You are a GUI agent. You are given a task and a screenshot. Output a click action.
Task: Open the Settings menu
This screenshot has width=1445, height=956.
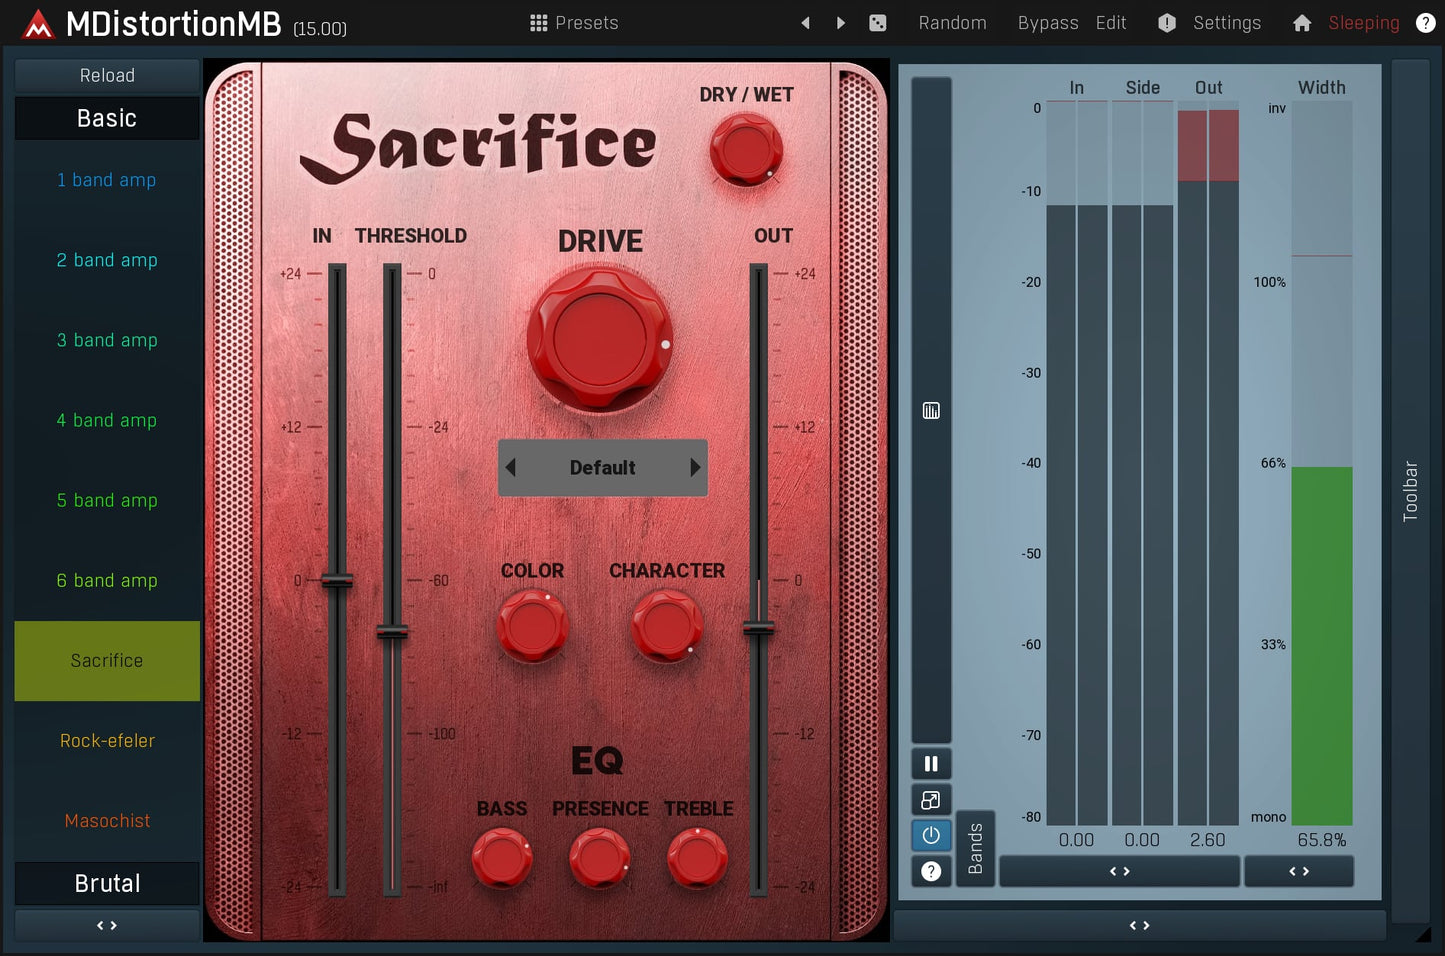point(1226,23)
